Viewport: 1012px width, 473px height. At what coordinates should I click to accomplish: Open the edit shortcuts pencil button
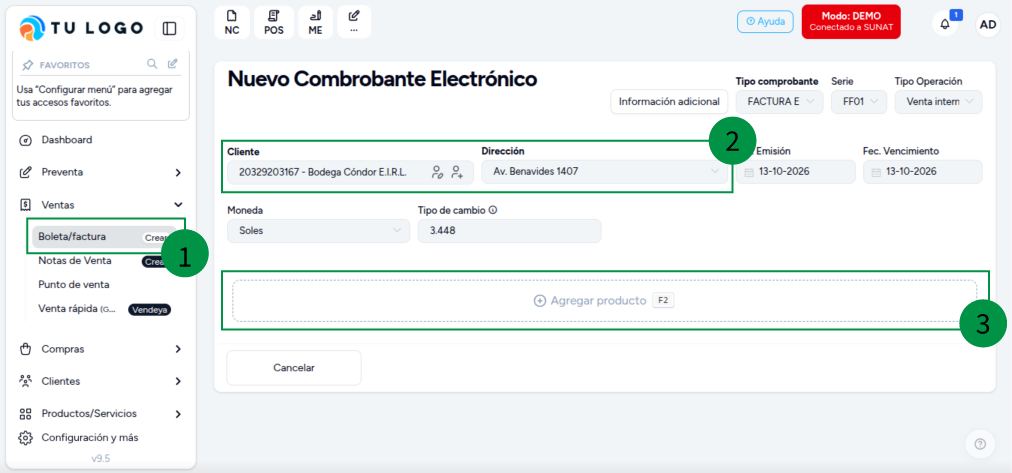354,23
